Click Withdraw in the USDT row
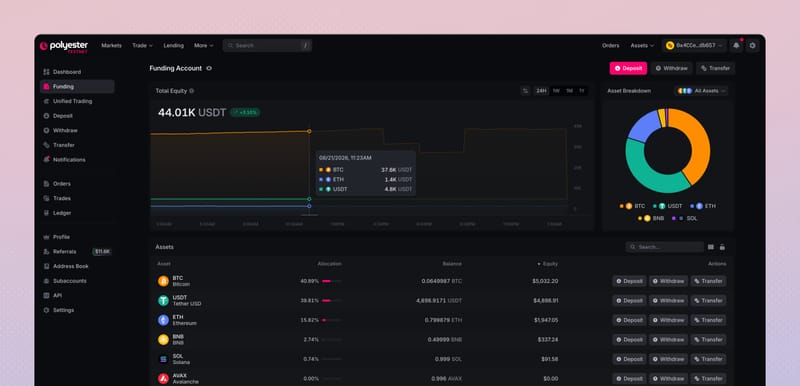800x386 pixels. (668, 300)
